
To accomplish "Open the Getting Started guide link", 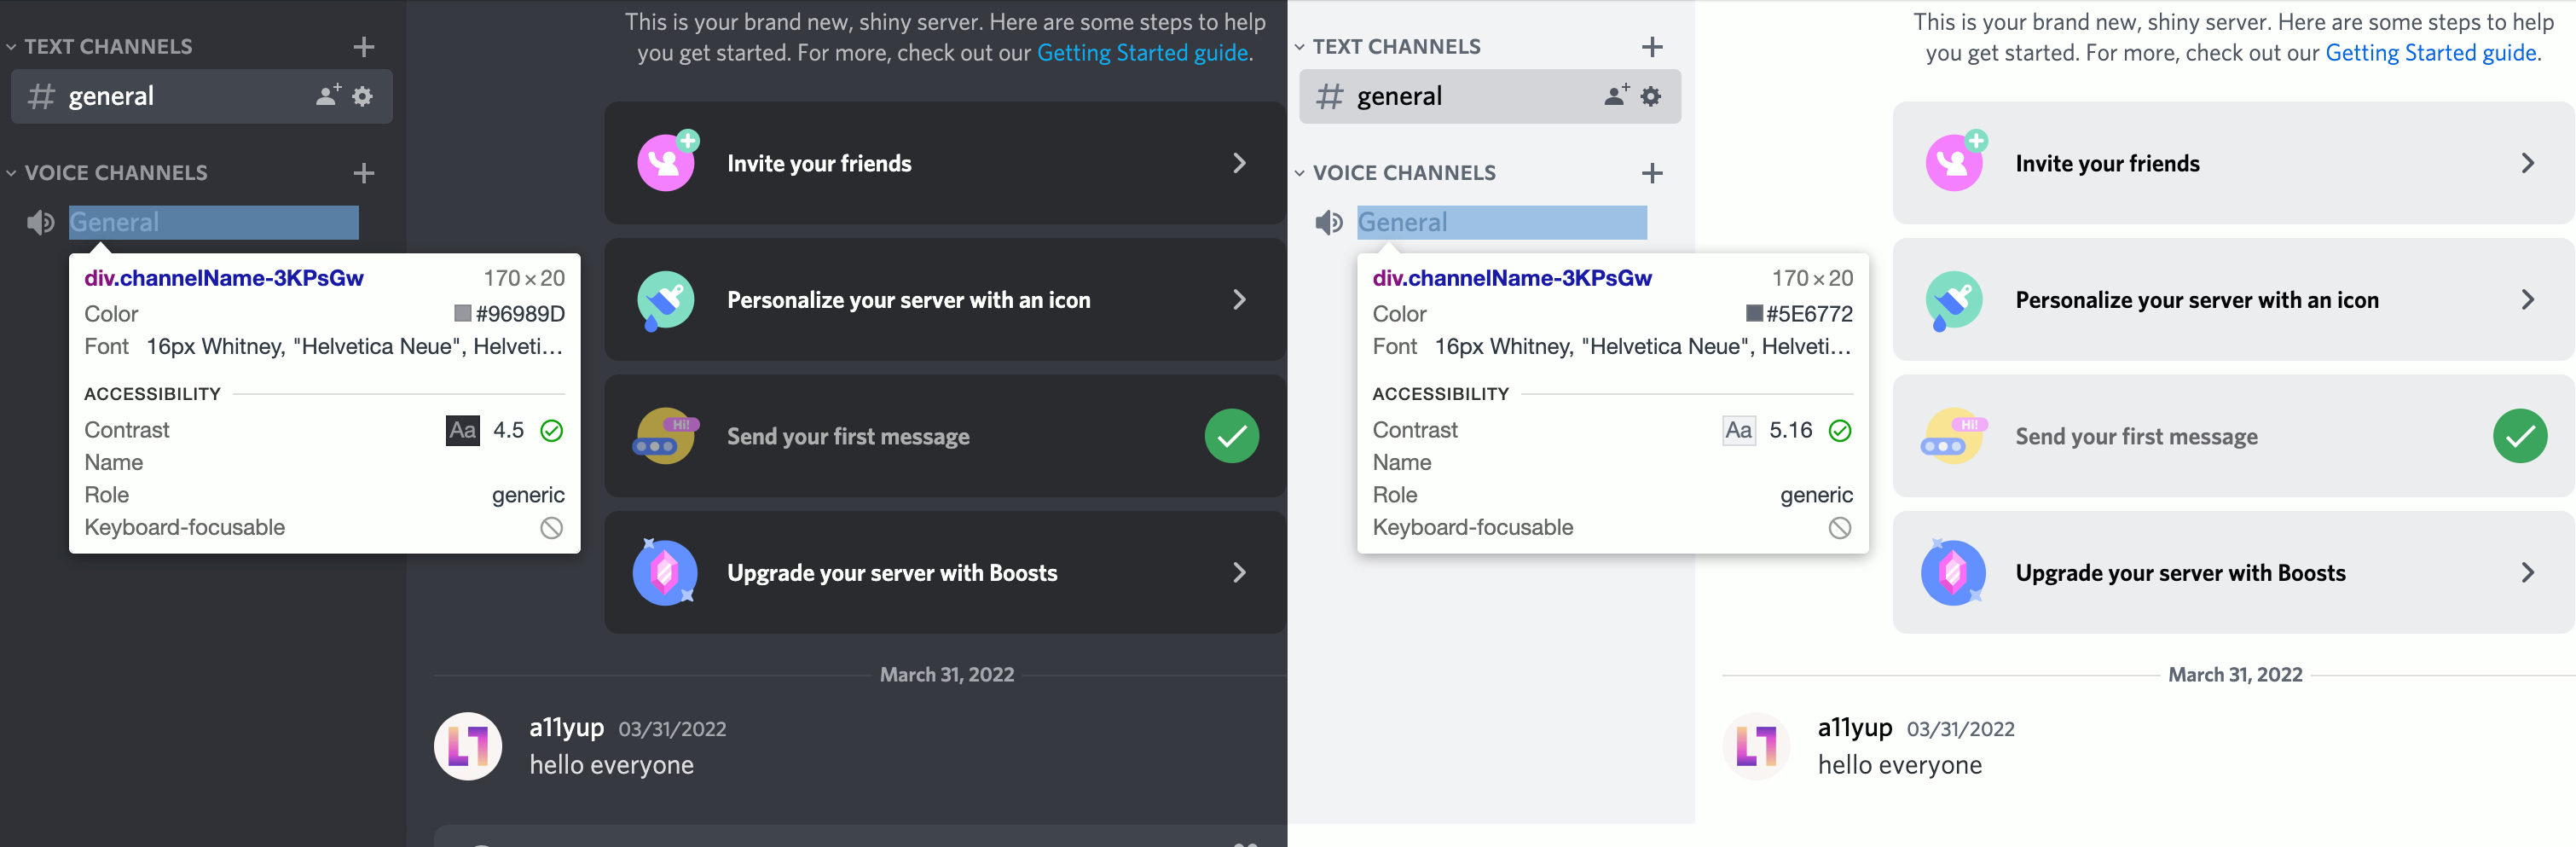I will [1142, 52].
